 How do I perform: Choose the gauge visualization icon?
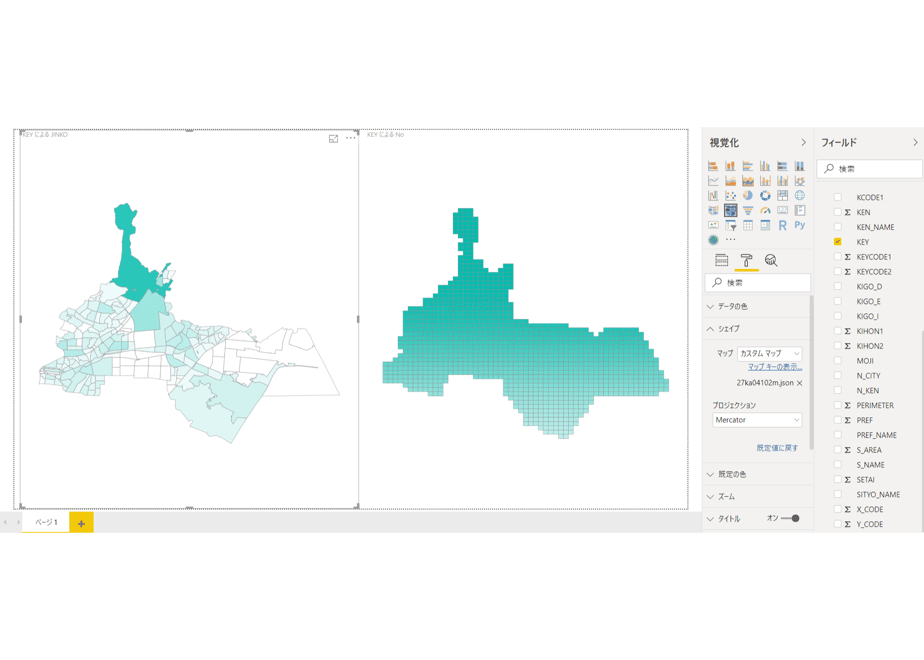pyautogui.click(x=765, y=210)
